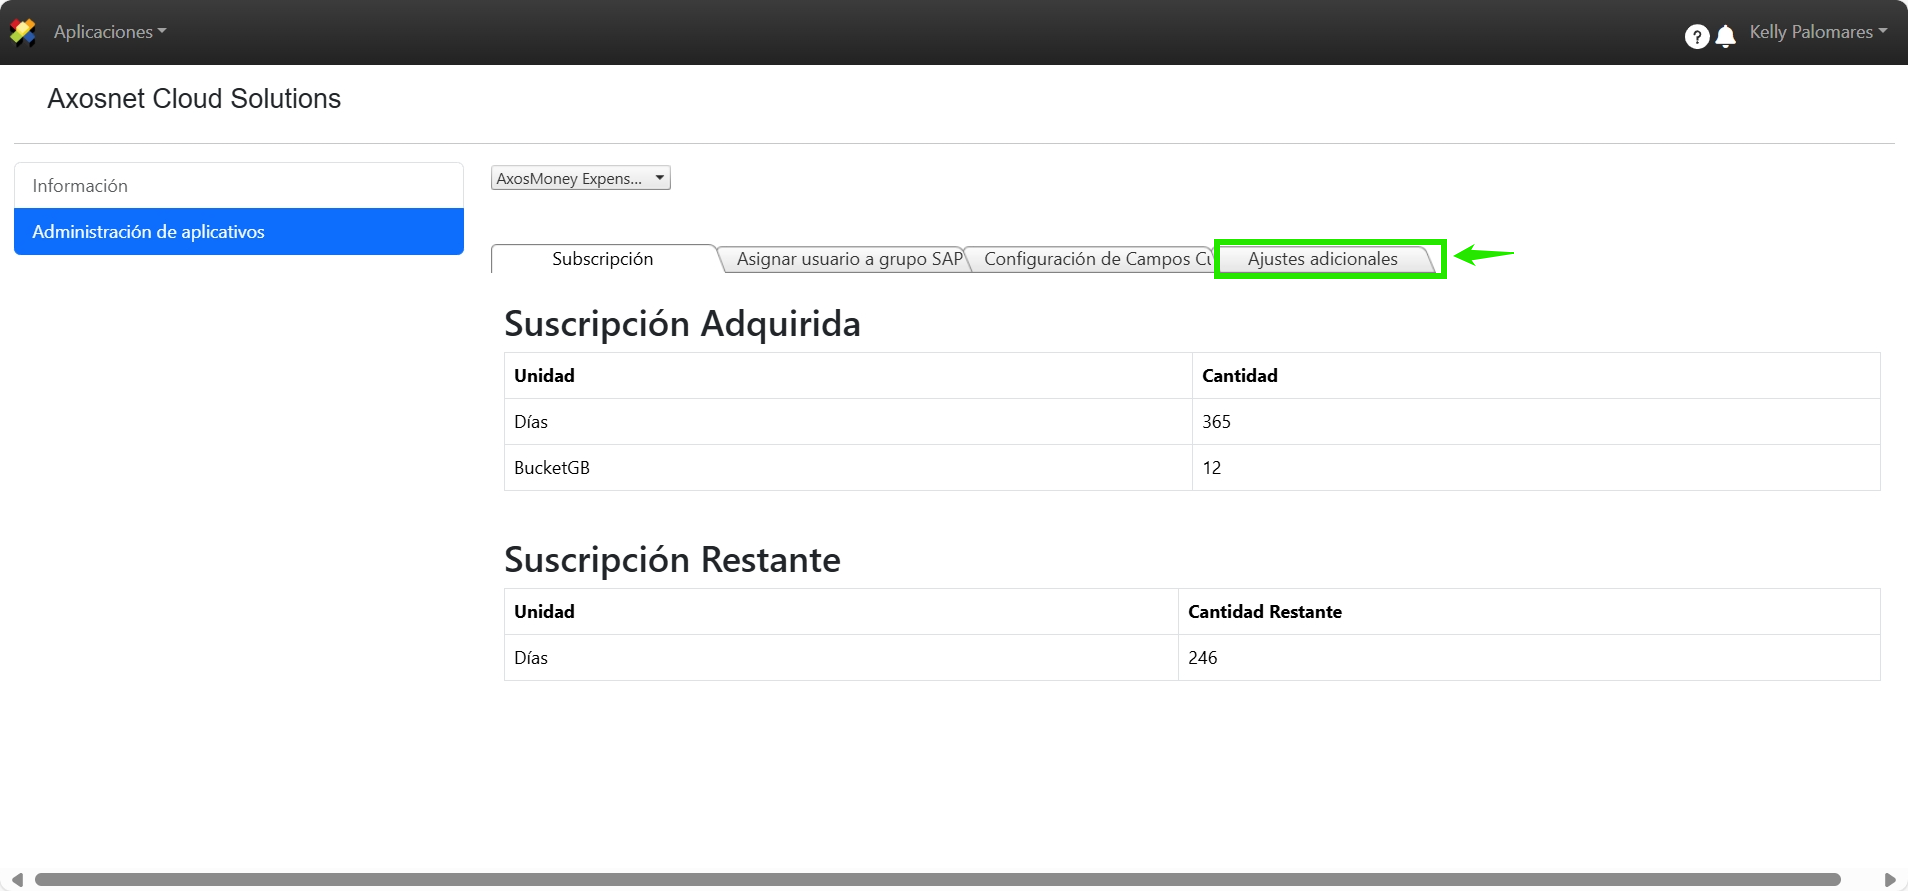1908x891 pixels.
Task: Open notifications bell icon
Action: 1725,37
